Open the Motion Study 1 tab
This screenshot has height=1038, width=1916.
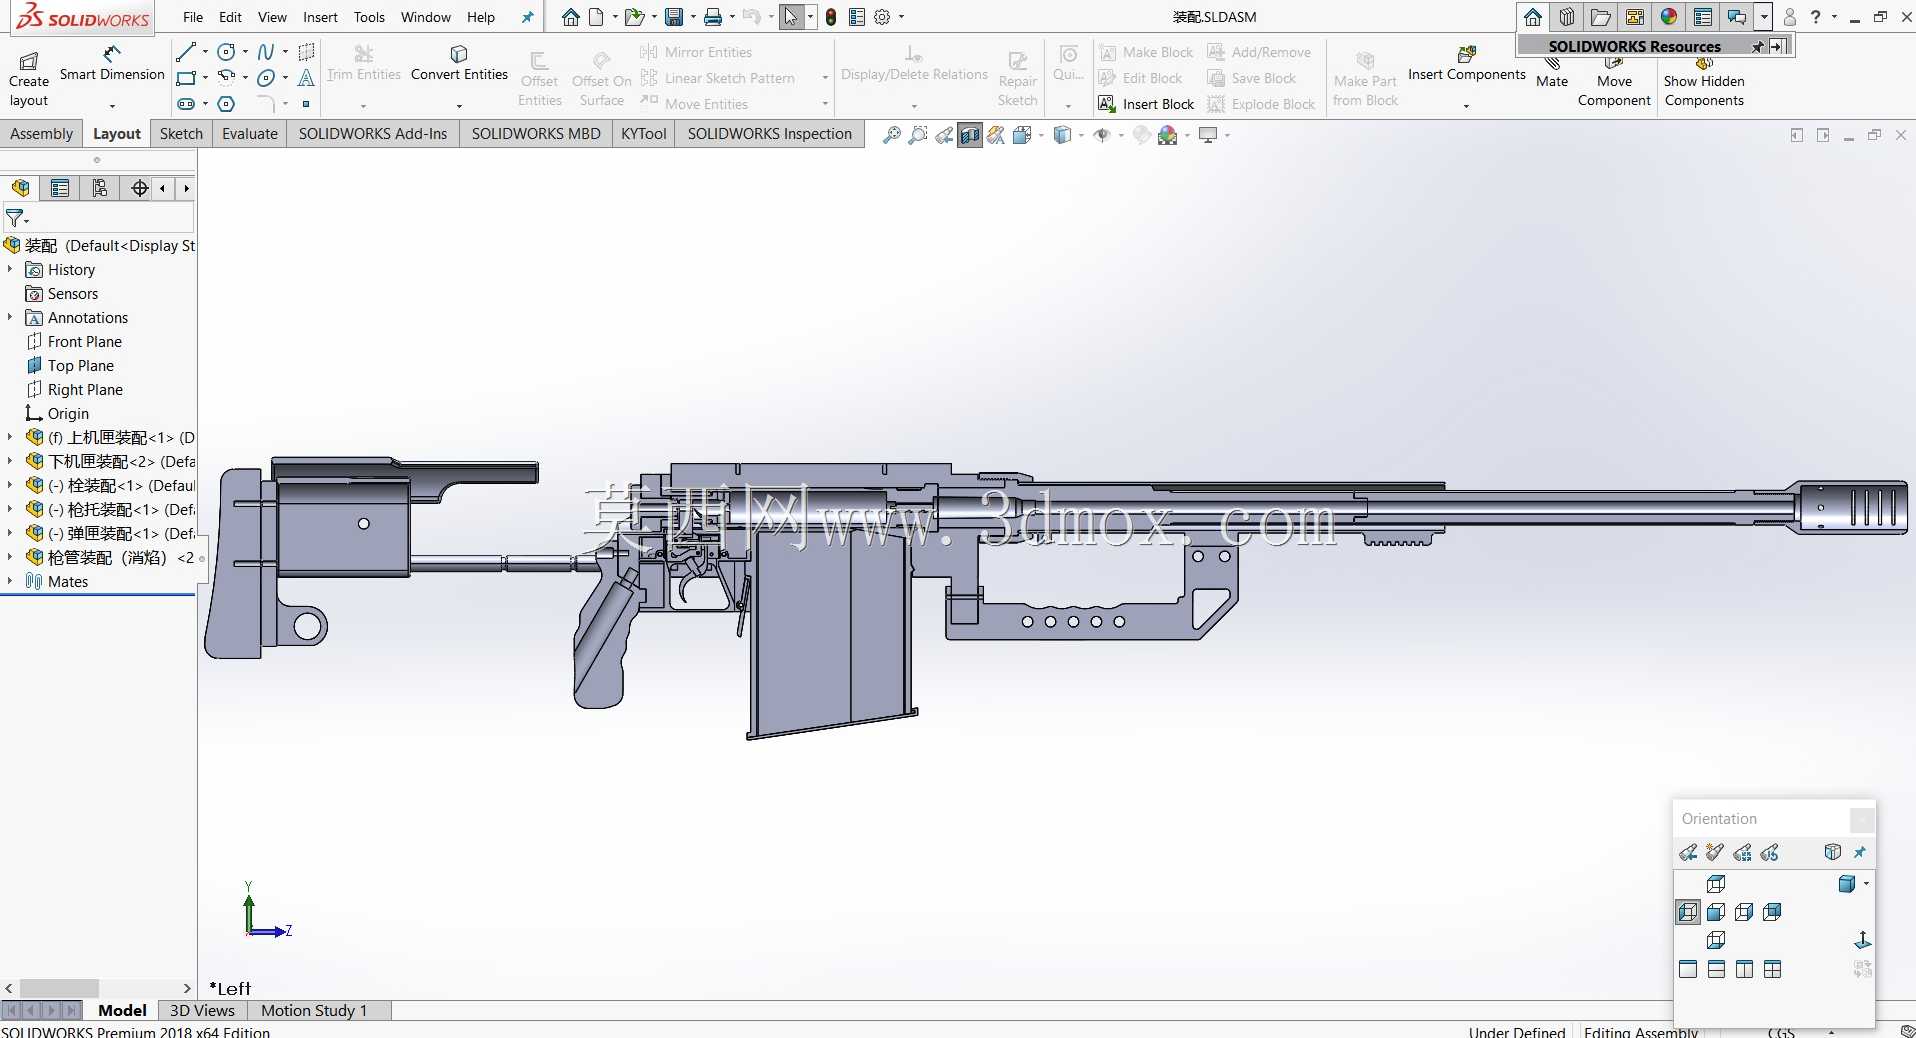tap(314, 1010)
